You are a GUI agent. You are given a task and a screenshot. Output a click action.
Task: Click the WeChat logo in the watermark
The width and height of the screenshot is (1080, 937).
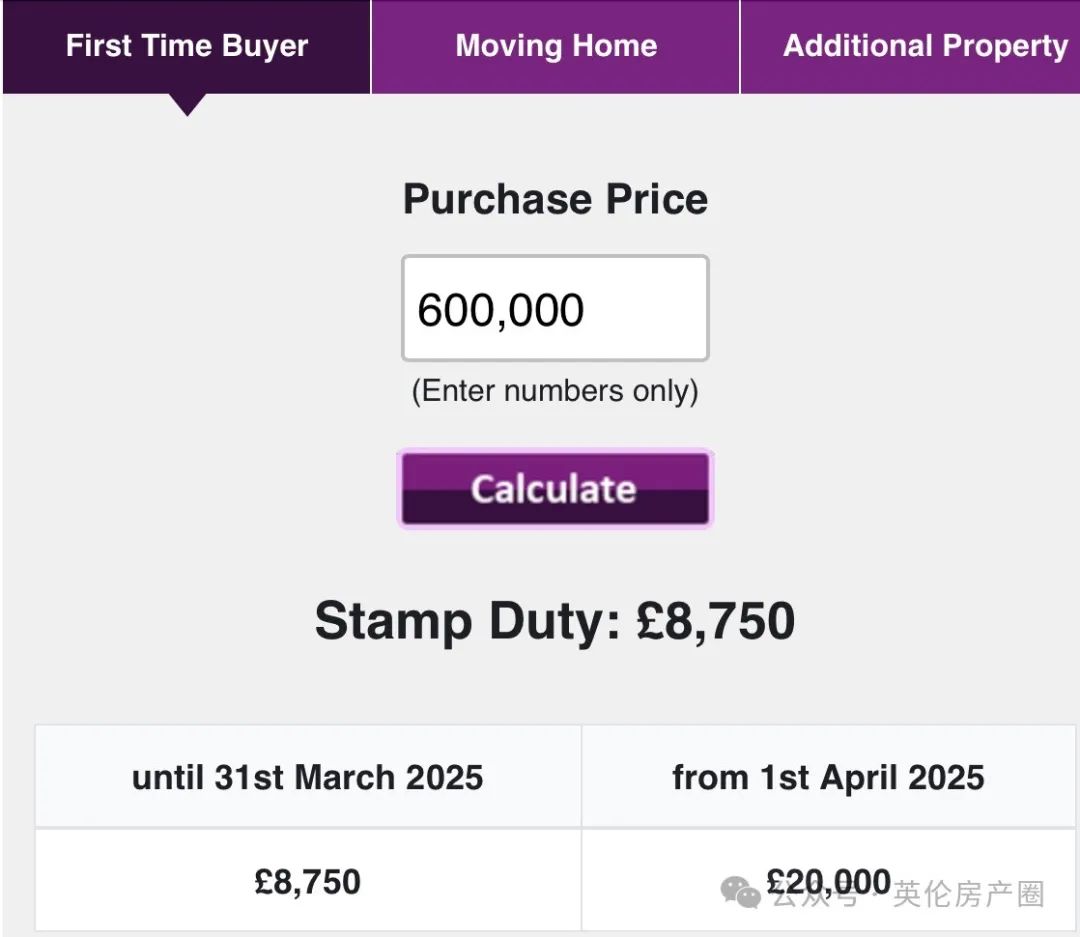click(740, 892)
